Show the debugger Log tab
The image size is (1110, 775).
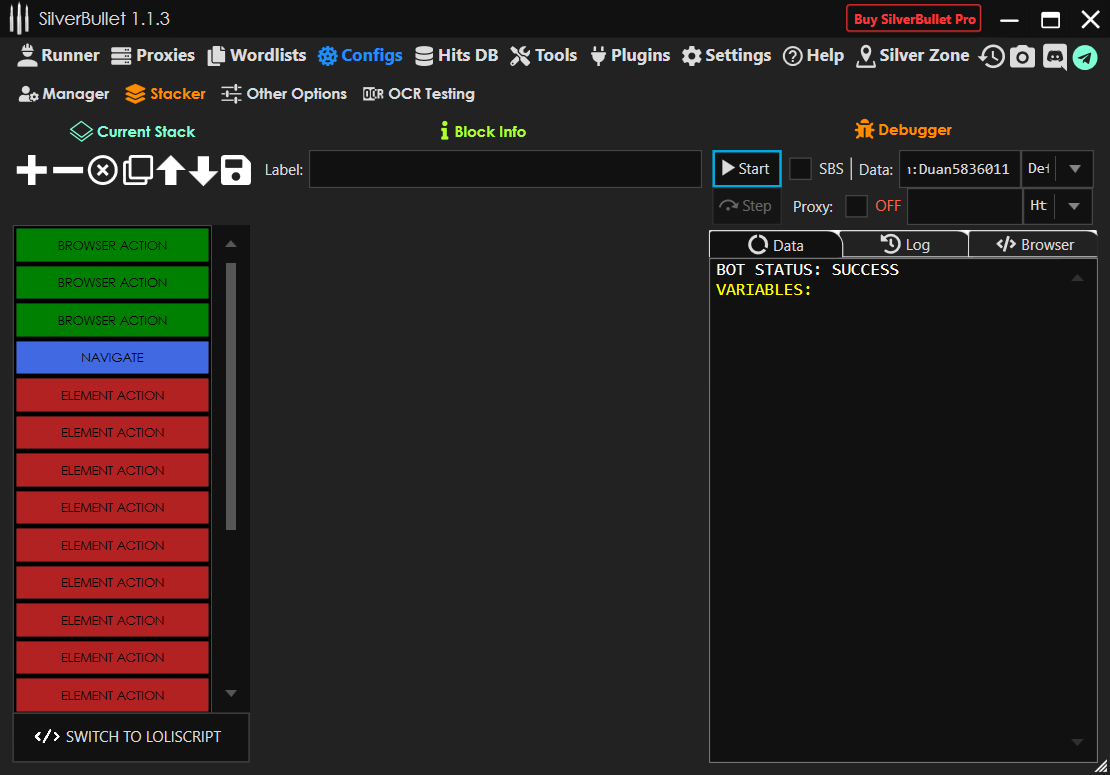tap(905, 245)
